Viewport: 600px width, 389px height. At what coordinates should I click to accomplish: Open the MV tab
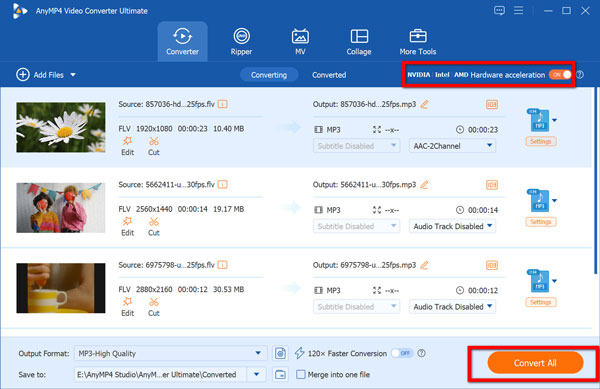tap(300, 41)
